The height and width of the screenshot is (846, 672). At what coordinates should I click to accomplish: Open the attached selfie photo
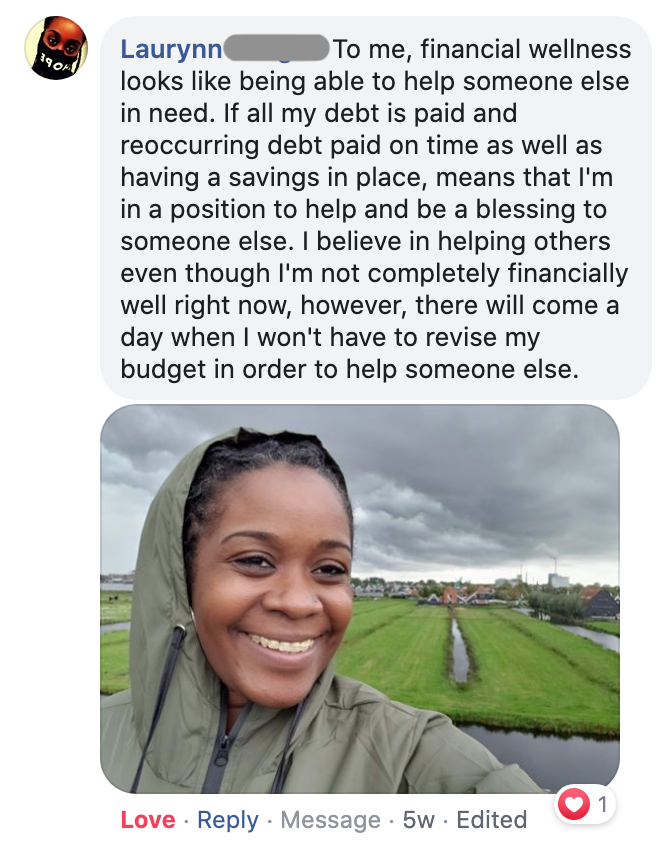pos(360,599)
